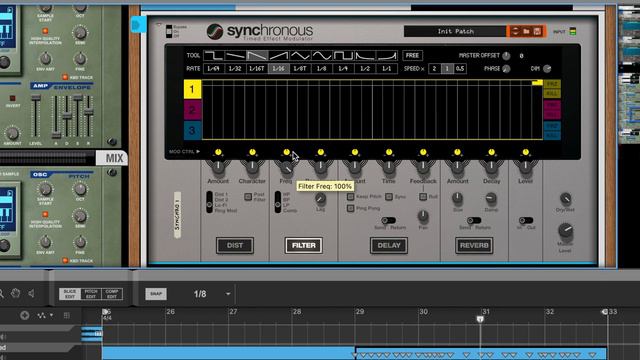Viewport: 640px width, 360px height.
Task: Click the Dry/Wet knob
Action: [x=565, y=199]
